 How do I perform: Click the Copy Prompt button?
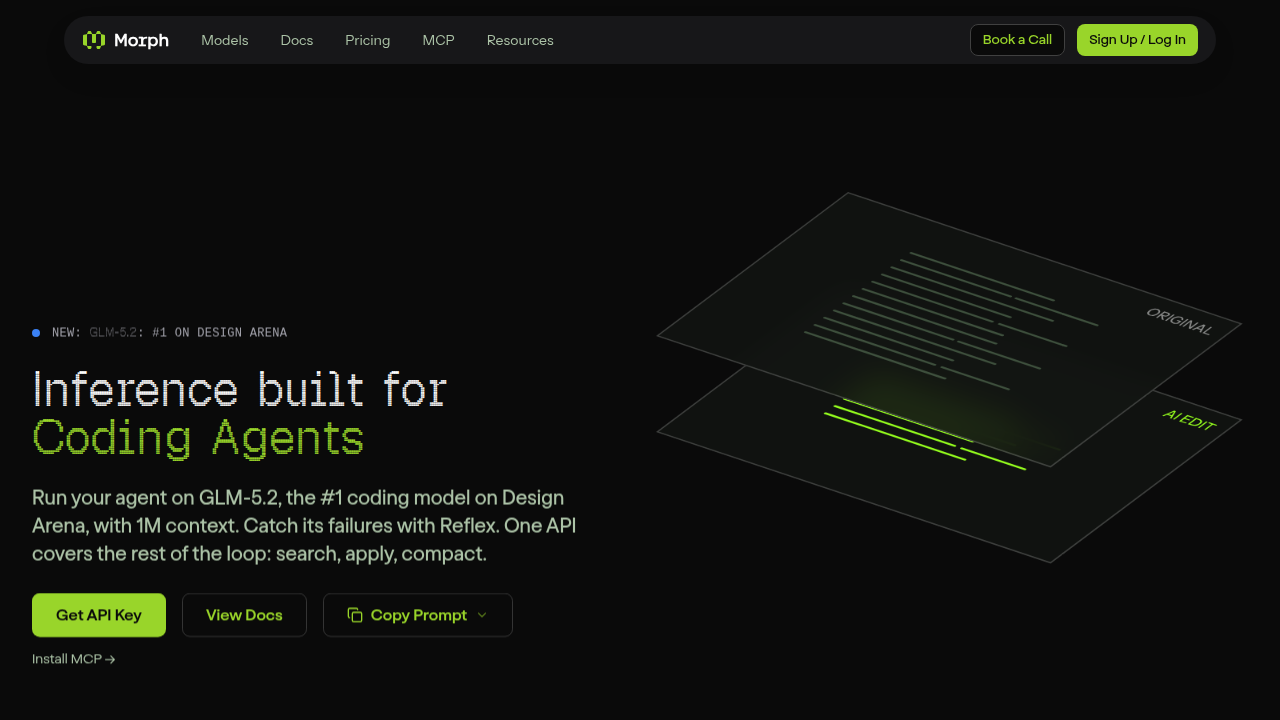point(418,615)
